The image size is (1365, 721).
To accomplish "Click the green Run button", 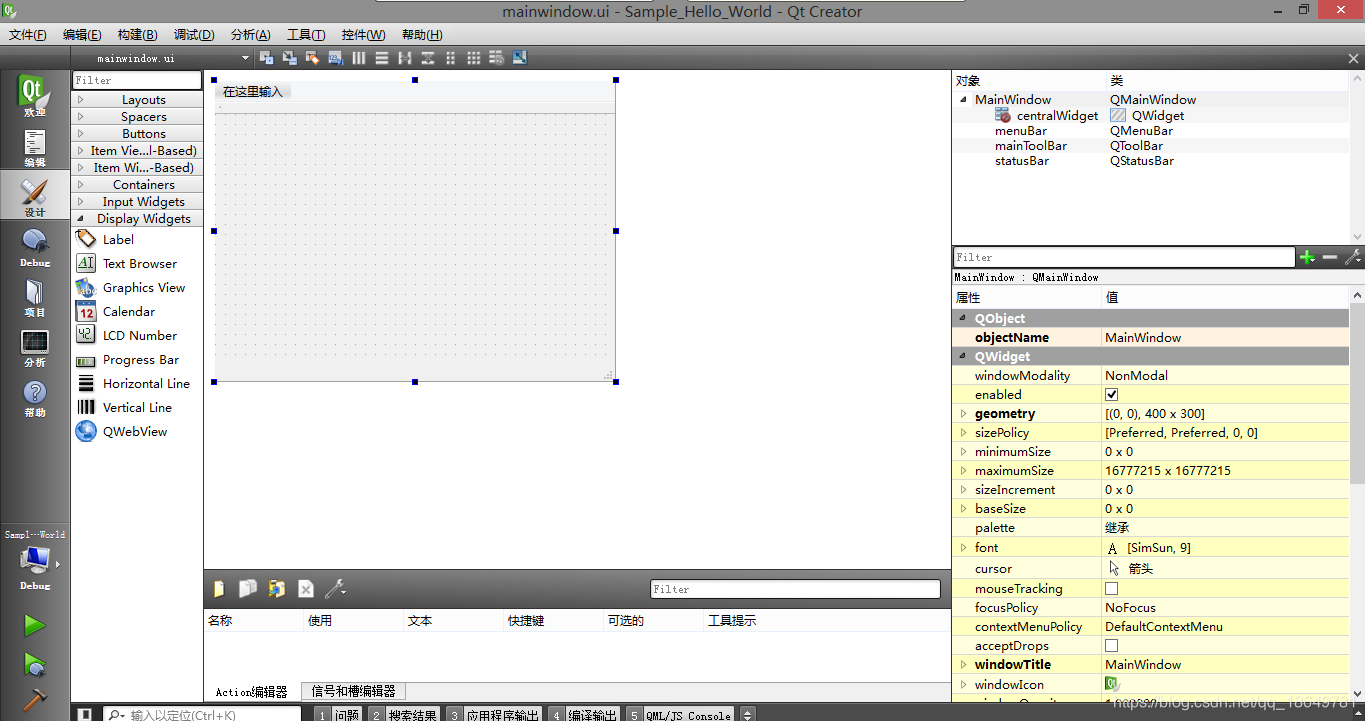I will pyautogui.click(x=35, y=626).
